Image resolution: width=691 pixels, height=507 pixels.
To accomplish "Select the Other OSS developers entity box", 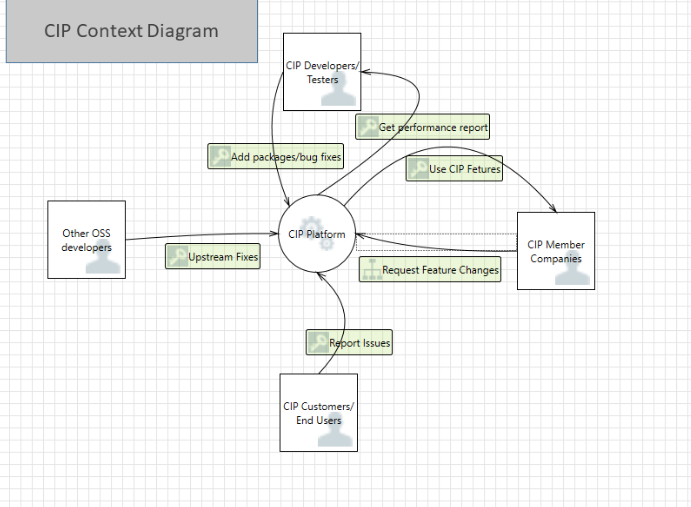I will click(86, 240).
